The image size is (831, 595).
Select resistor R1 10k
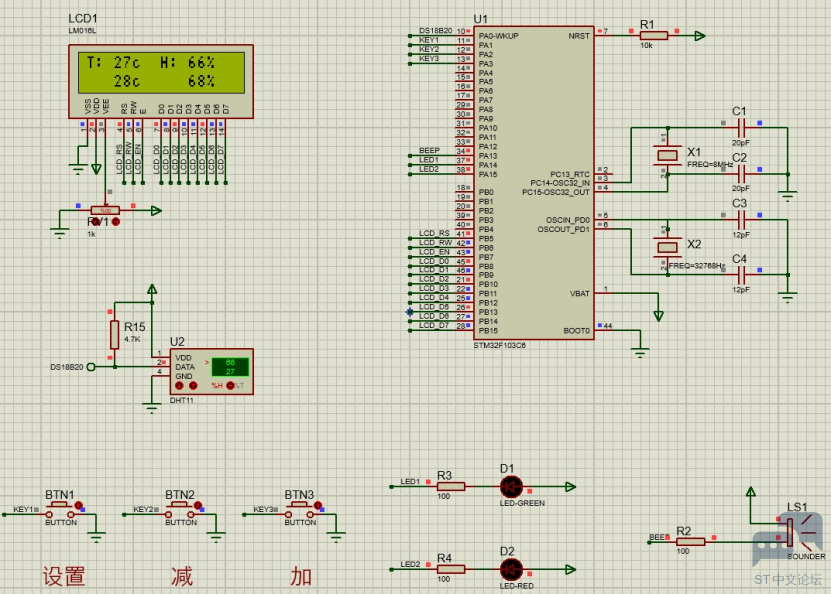[653, 35]
